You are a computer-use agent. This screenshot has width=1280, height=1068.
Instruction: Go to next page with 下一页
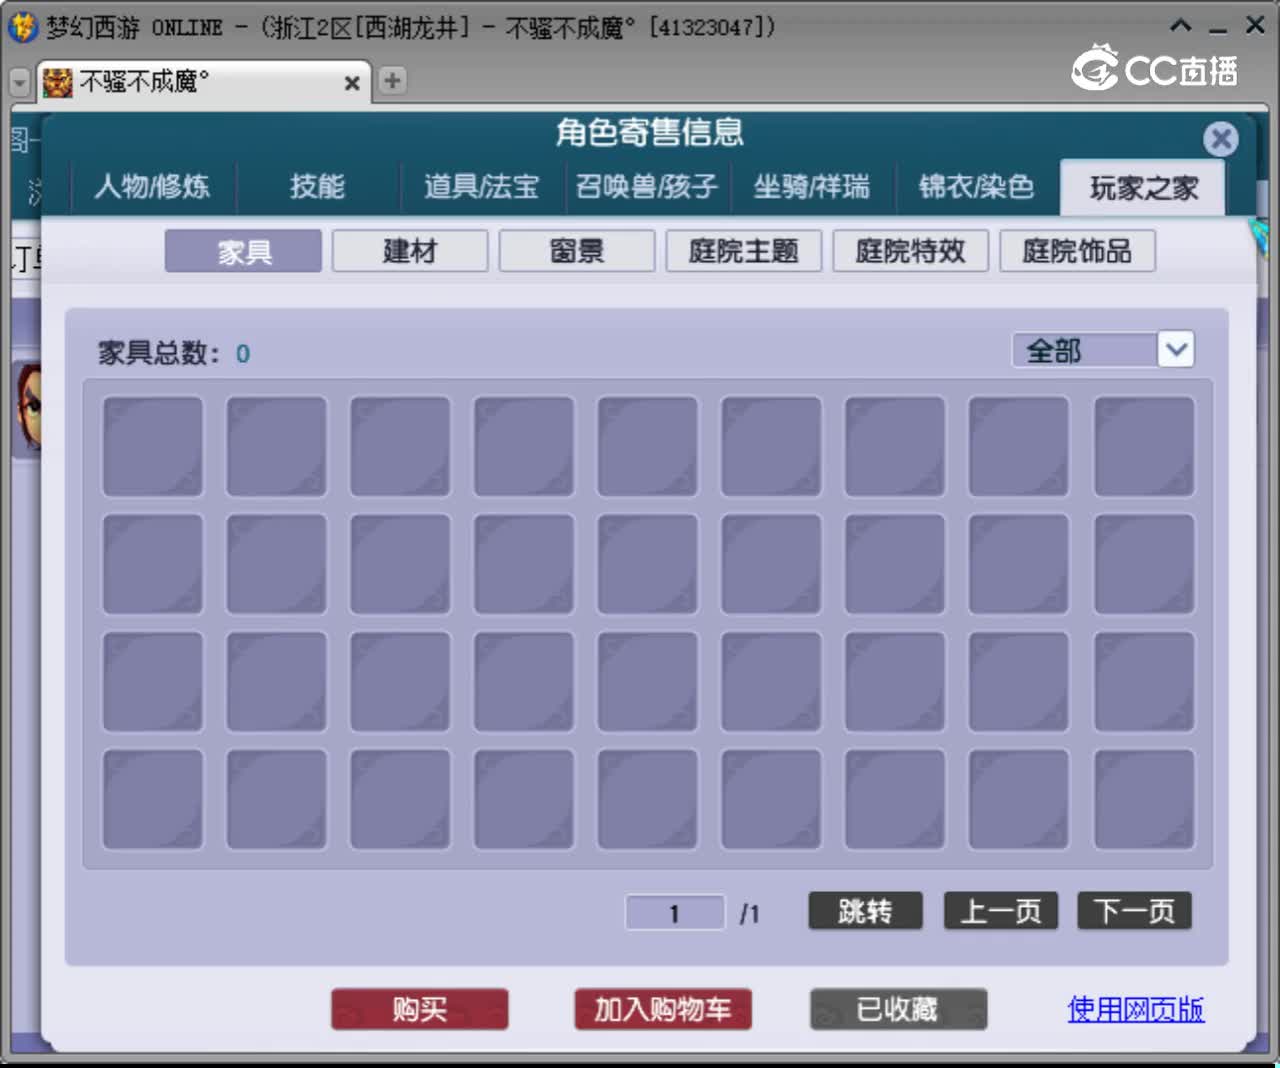1134,911
